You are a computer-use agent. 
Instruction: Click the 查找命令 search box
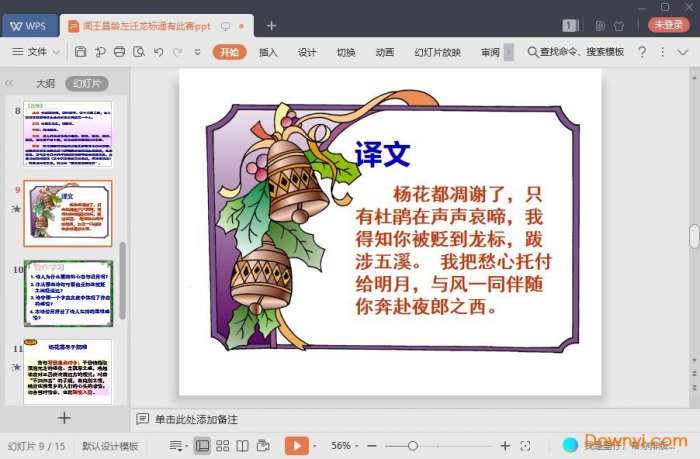coord(576,52)
